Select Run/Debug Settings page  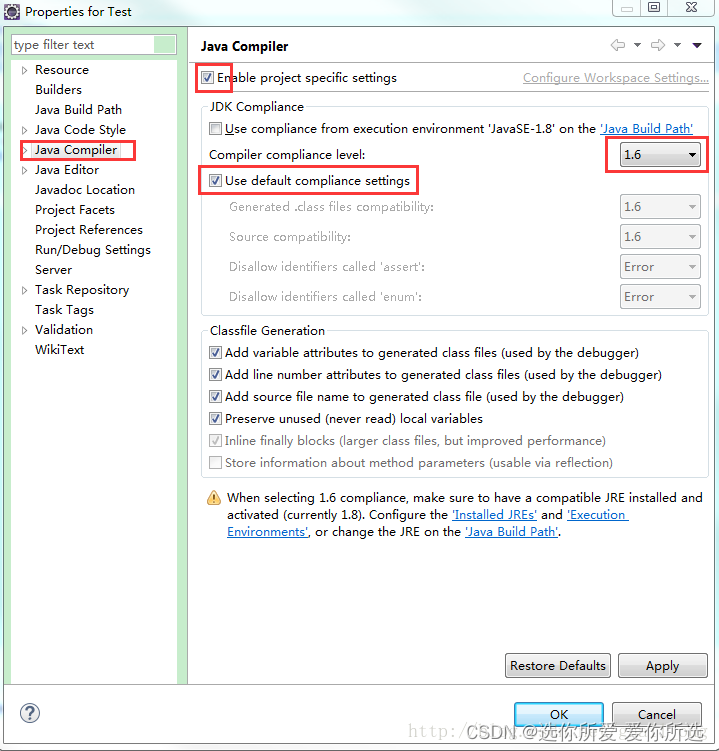[93, 250]
